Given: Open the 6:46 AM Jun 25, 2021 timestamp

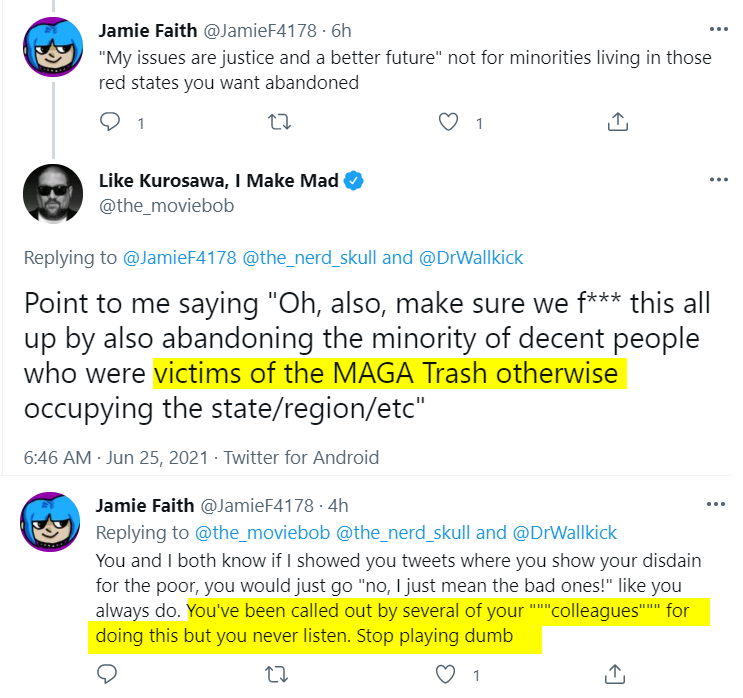Looking at the screenshot, I should click(116, 458).
